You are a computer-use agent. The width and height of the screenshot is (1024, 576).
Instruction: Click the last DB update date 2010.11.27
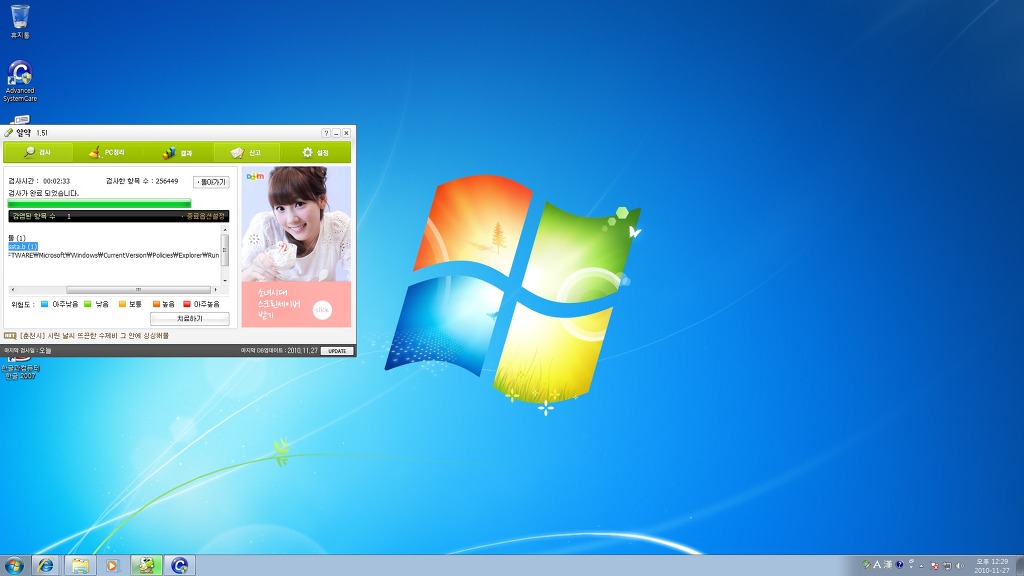(302, 351)
